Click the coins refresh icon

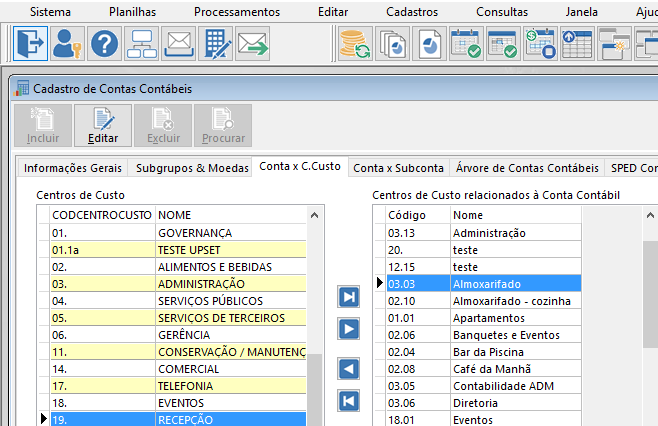pos(355,43)
